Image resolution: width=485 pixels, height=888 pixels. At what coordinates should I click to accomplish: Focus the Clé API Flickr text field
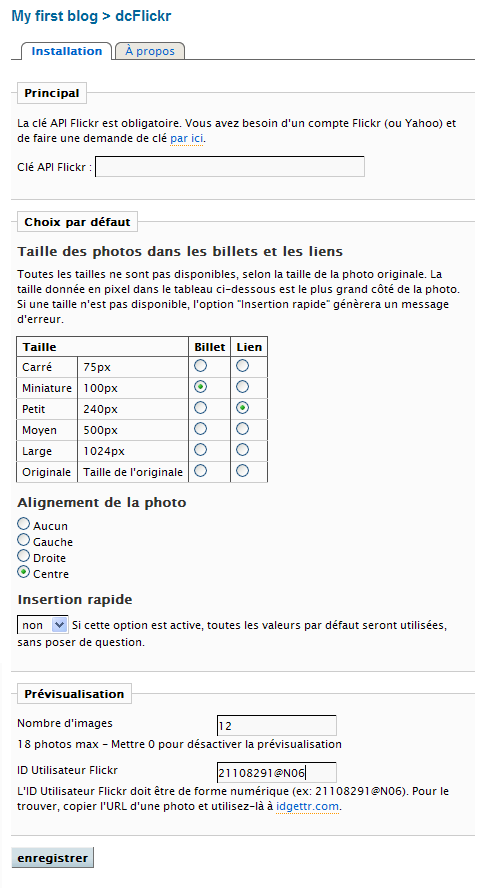point(229,167)
